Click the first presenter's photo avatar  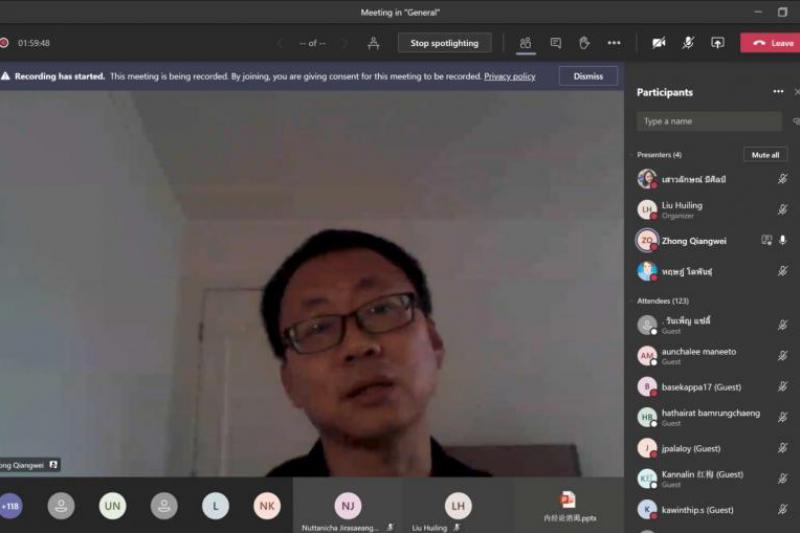(647, 179)
